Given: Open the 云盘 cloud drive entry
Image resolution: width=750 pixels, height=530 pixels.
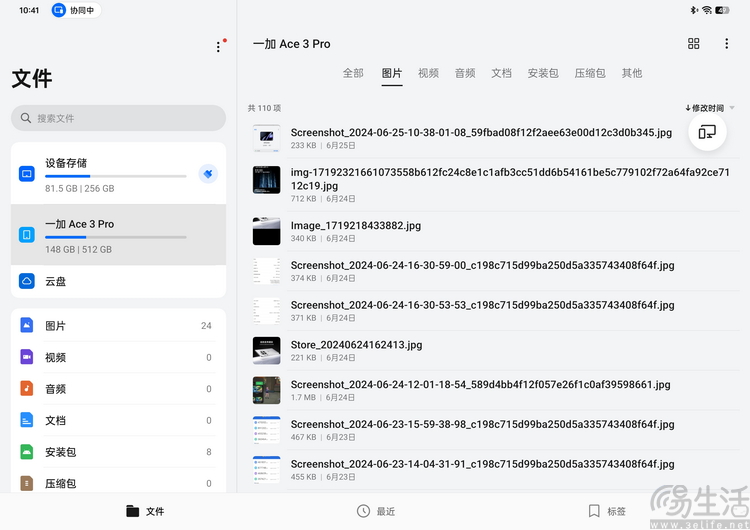Looking at the screenshot, I should click(x=118, y=281).
